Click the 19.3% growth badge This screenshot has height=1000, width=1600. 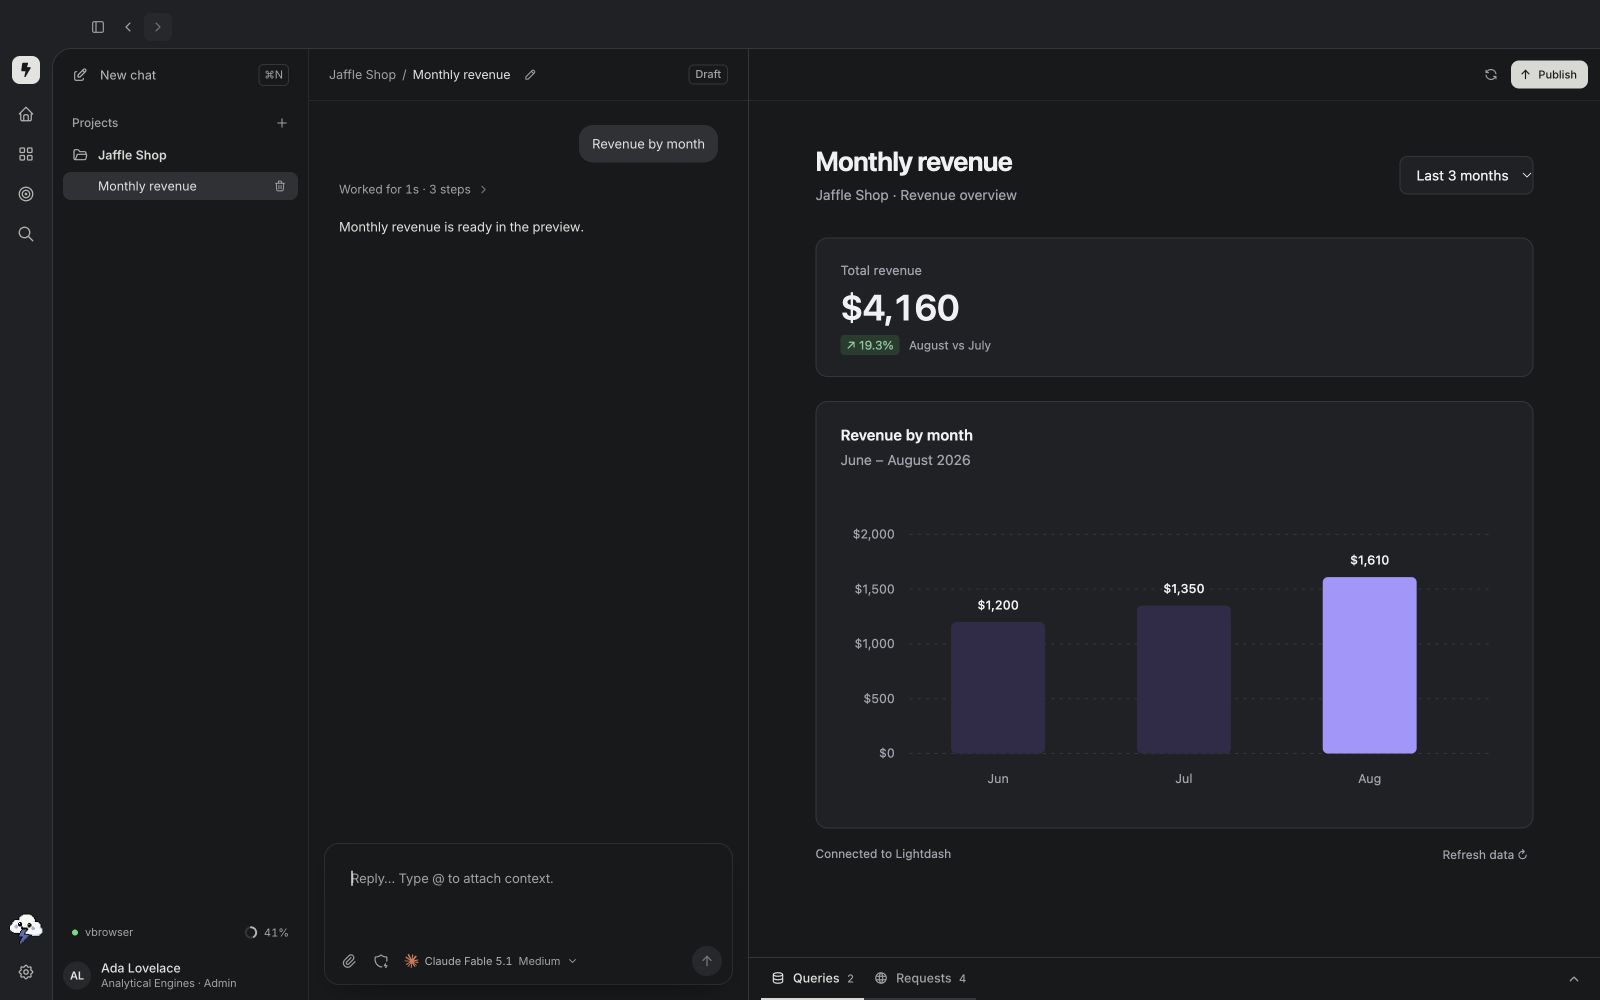click(870, 345)
